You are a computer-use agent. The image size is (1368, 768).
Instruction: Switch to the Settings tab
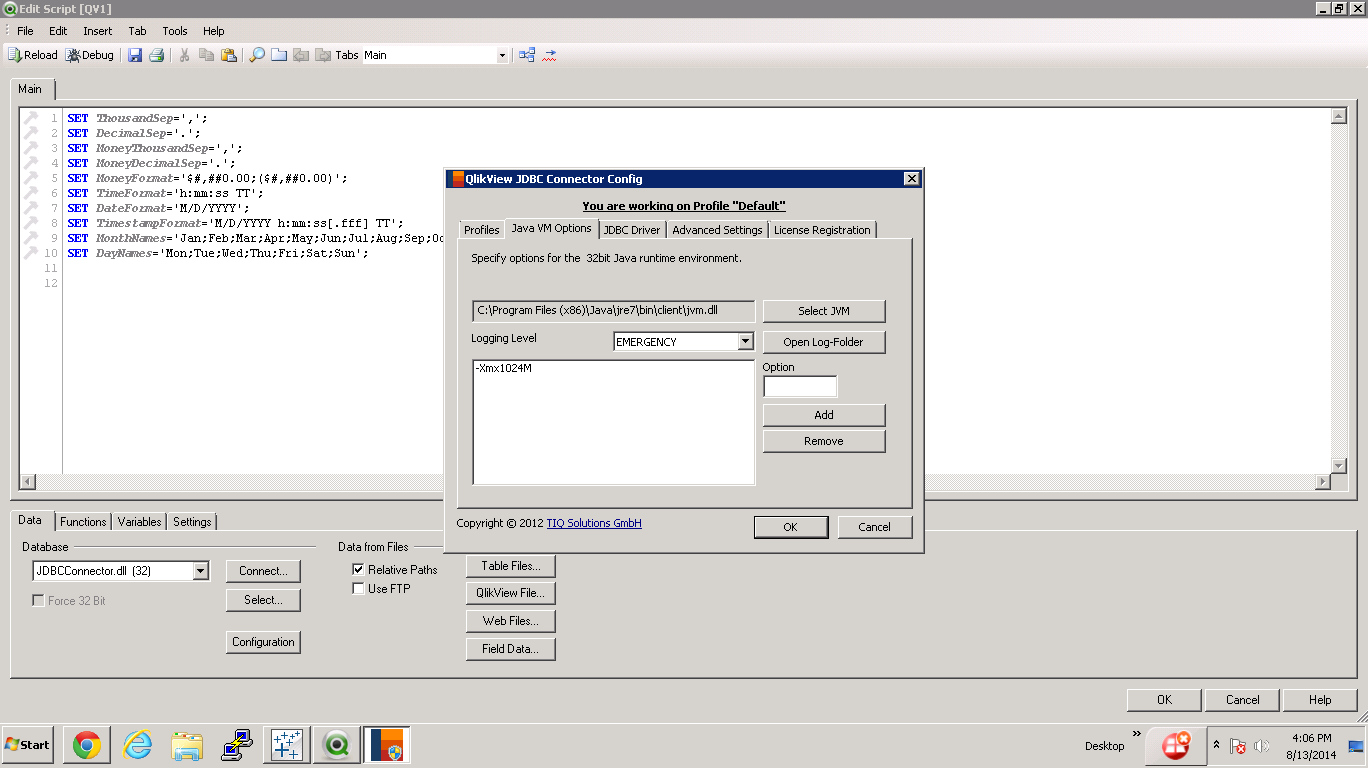point(192,522)
